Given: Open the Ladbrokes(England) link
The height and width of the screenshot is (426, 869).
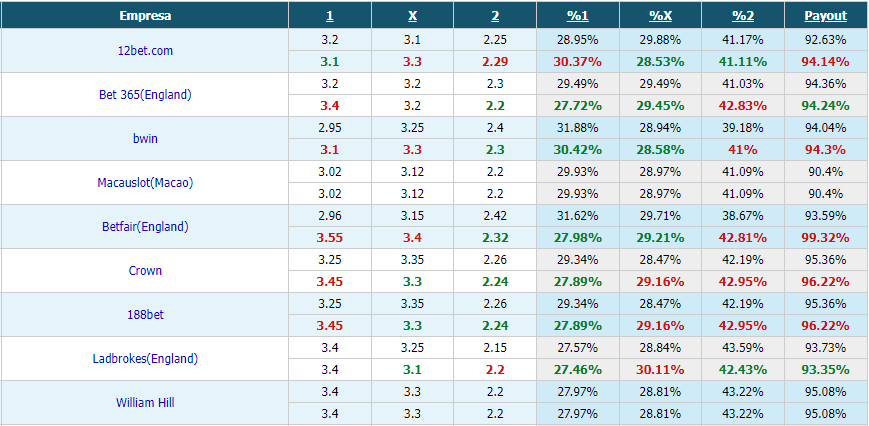Looking at the screenshot, I should [x=145, y=359].
